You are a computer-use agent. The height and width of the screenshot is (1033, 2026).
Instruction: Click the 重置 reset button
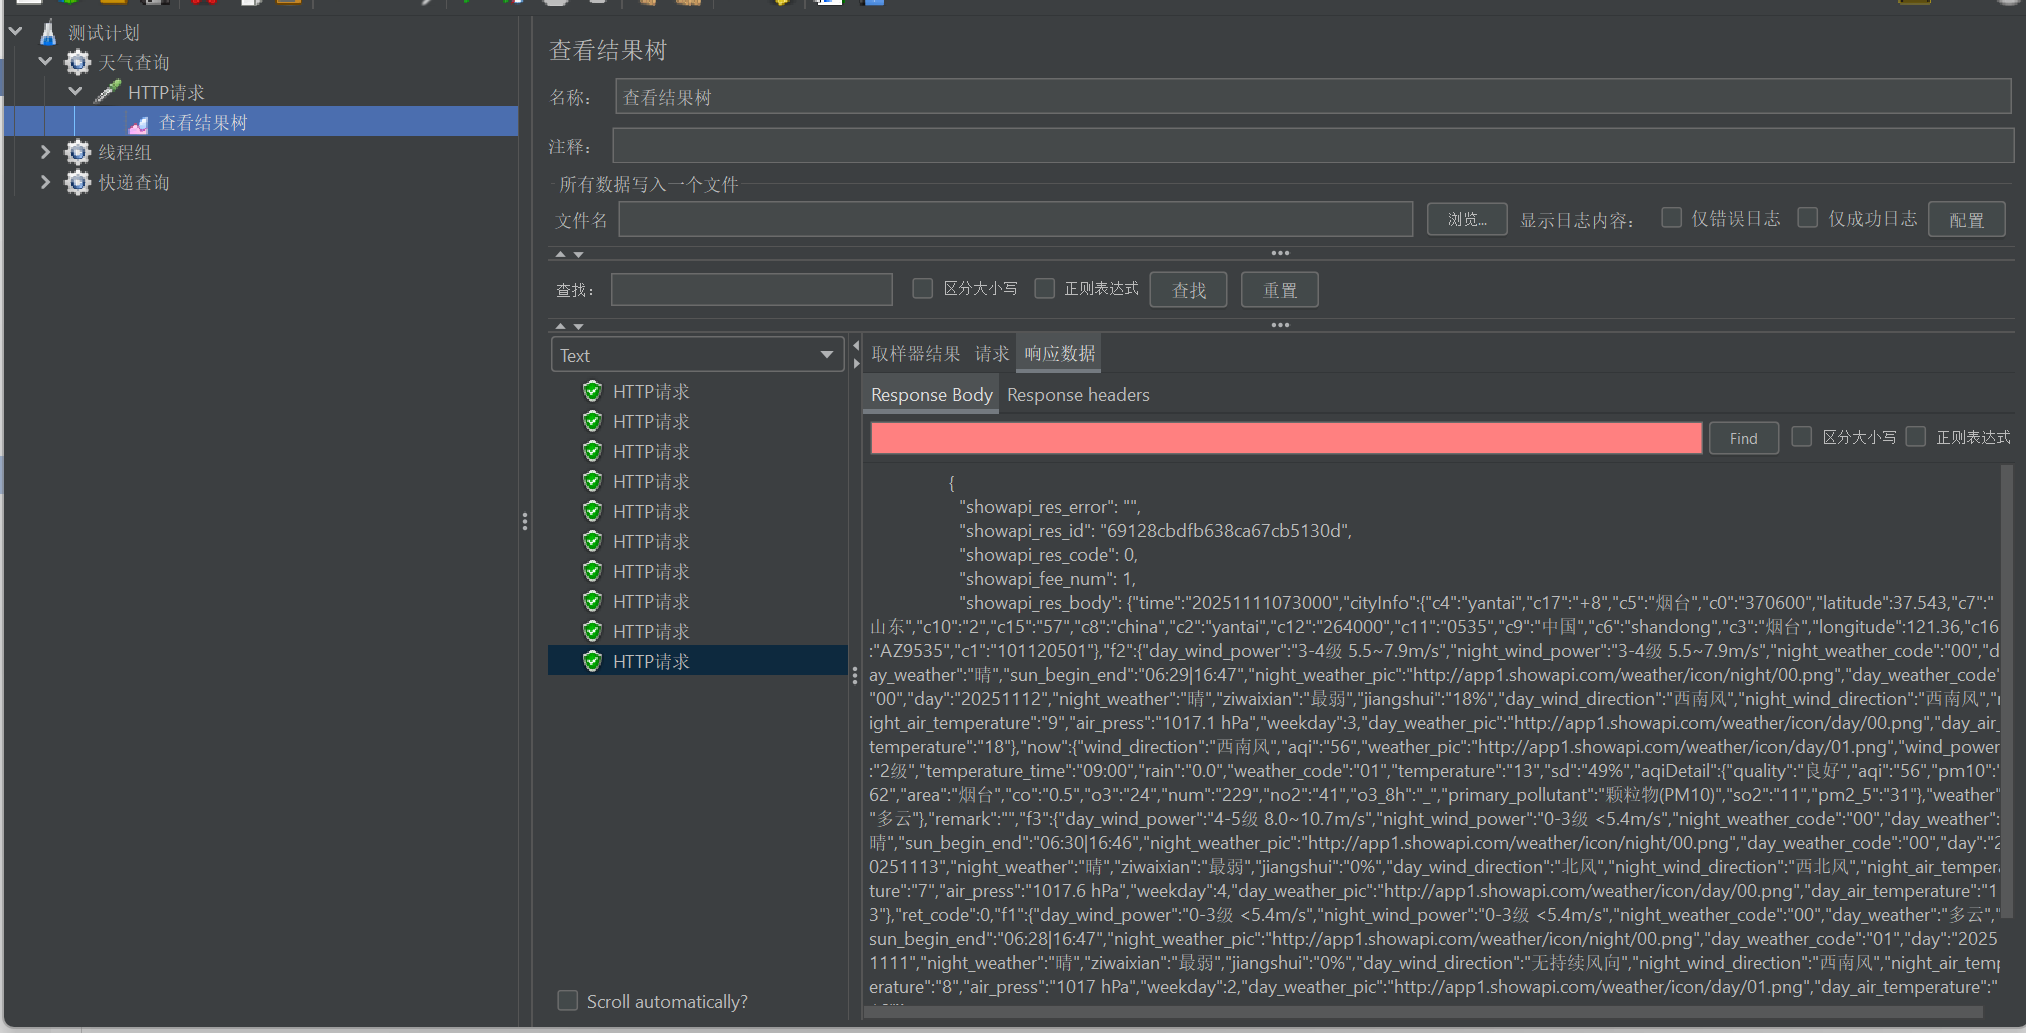pyautogui.click(x=1280, y=290)
